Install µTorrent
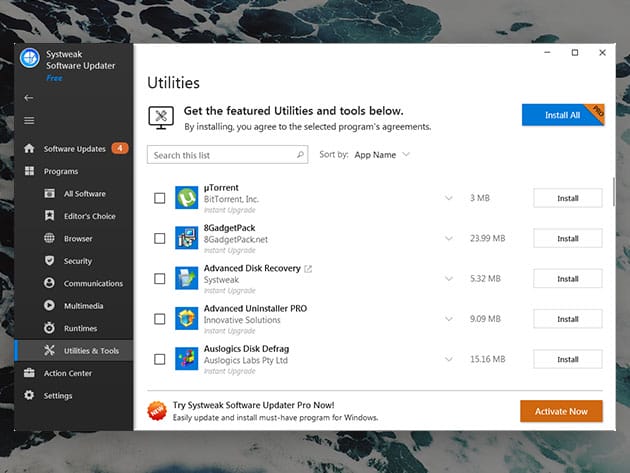This screenshot has width=630, height=473. point(568,198)
